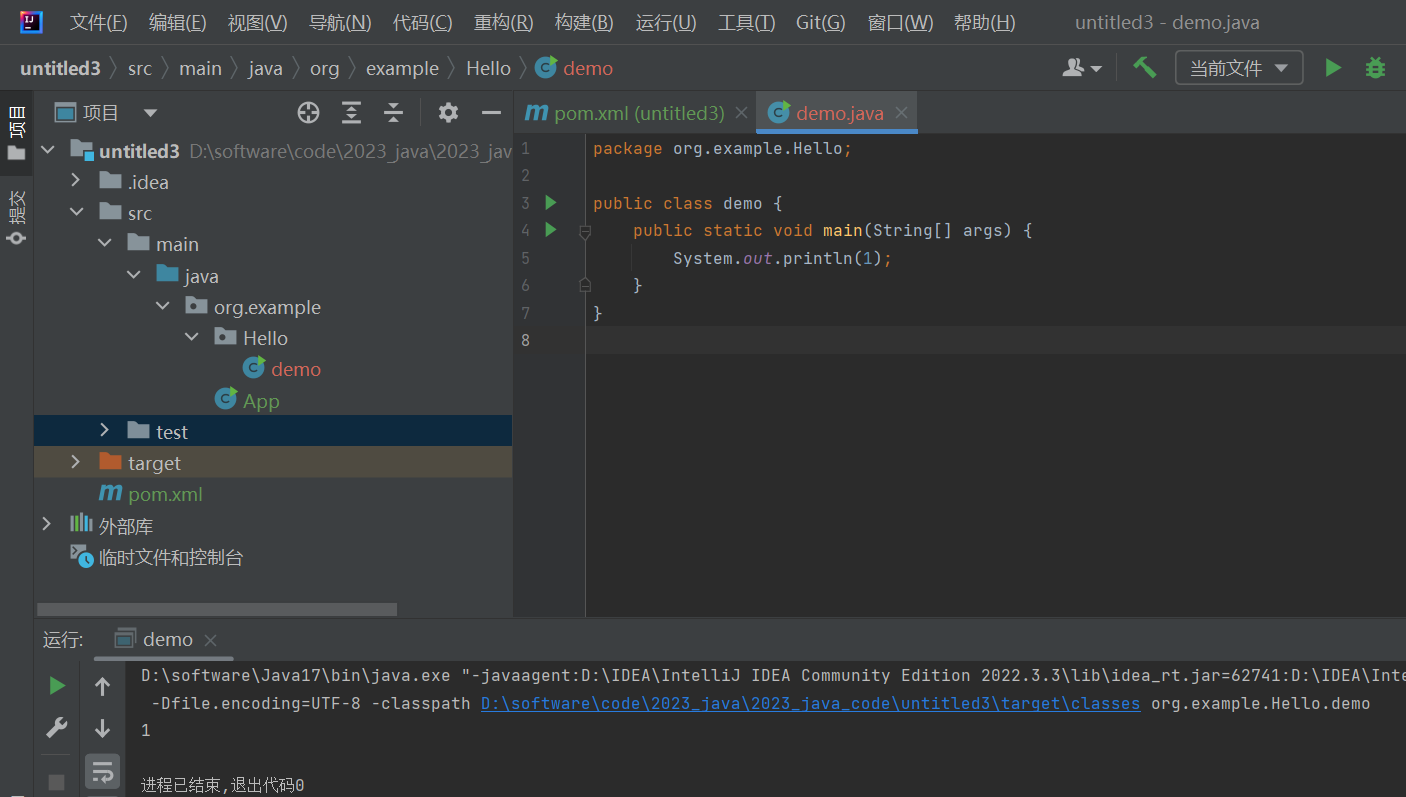Collapse all nodes in project panel
The width and height of the screenshot is (1406, 797).
coord(394,113)
